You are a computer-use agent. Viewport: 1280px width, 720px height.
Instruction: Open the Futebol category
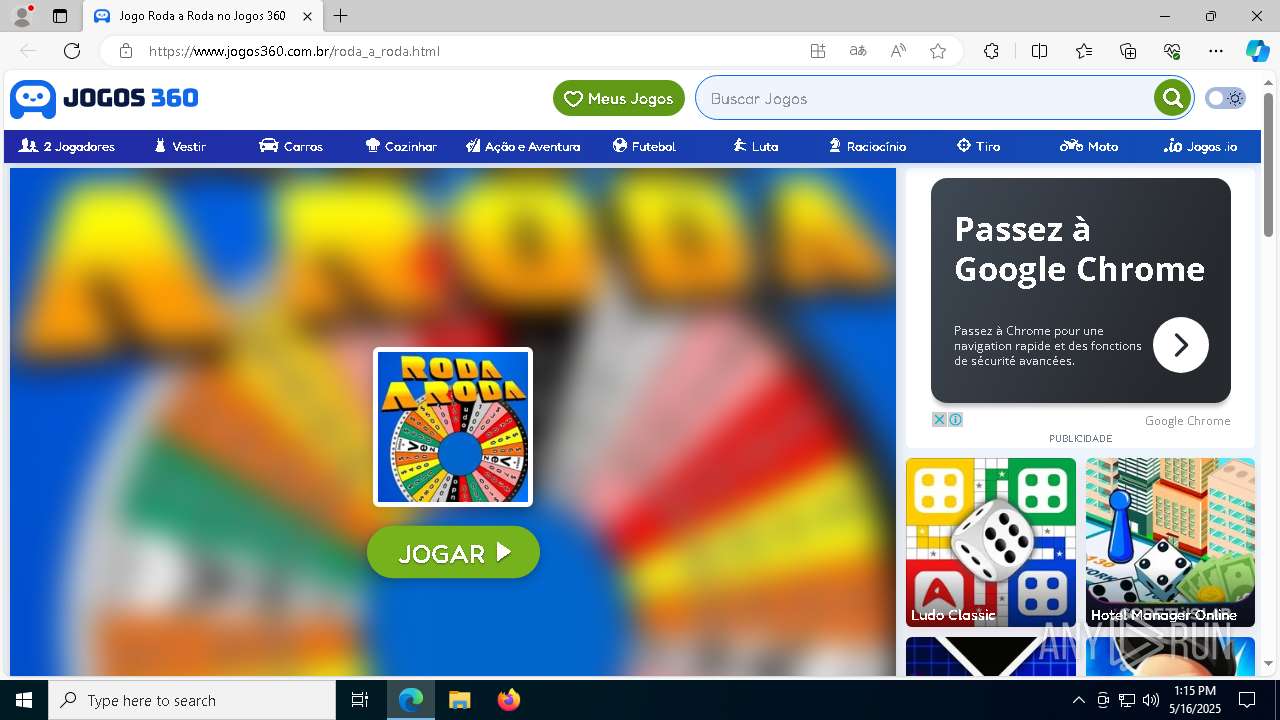pyautogui.click(x=644, y=146)
